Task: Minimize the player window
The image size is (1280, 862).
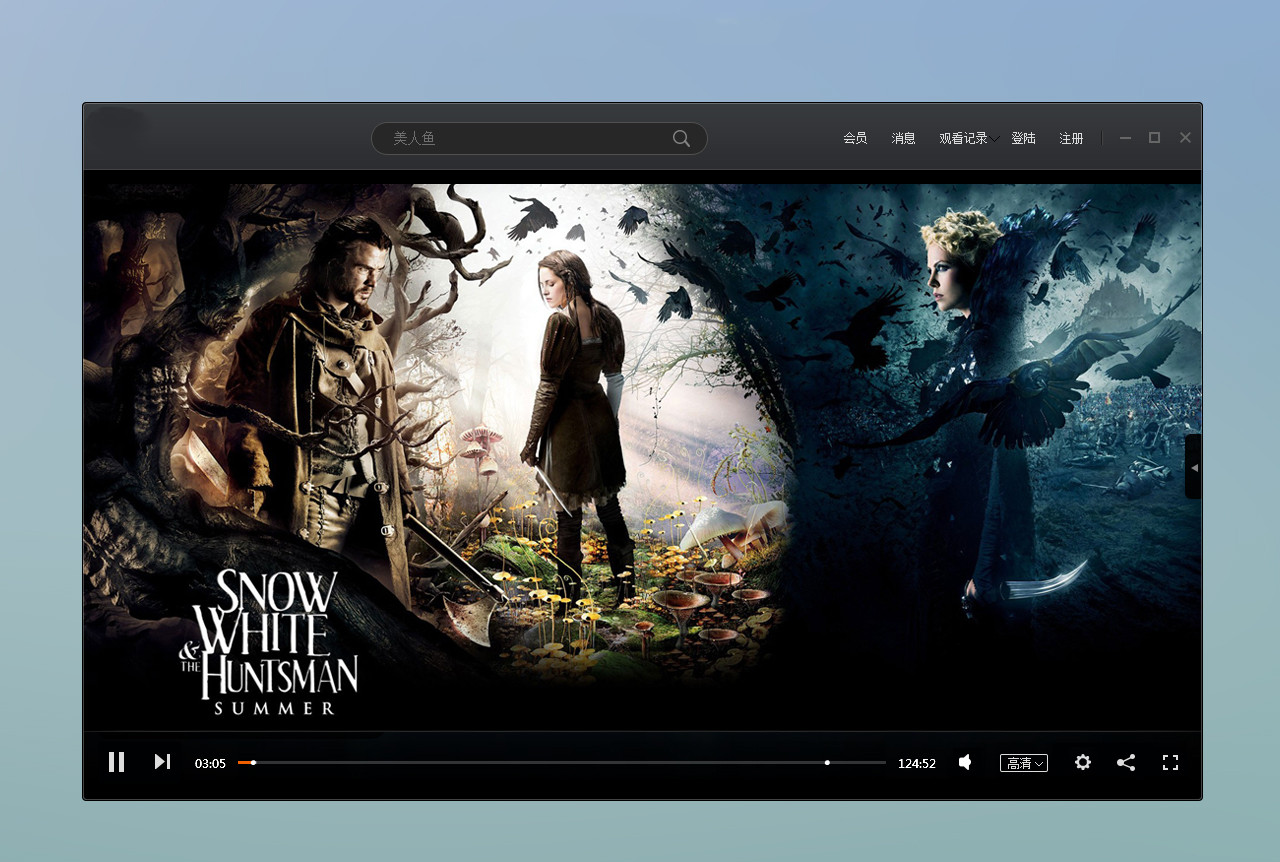Action: 1125,138
